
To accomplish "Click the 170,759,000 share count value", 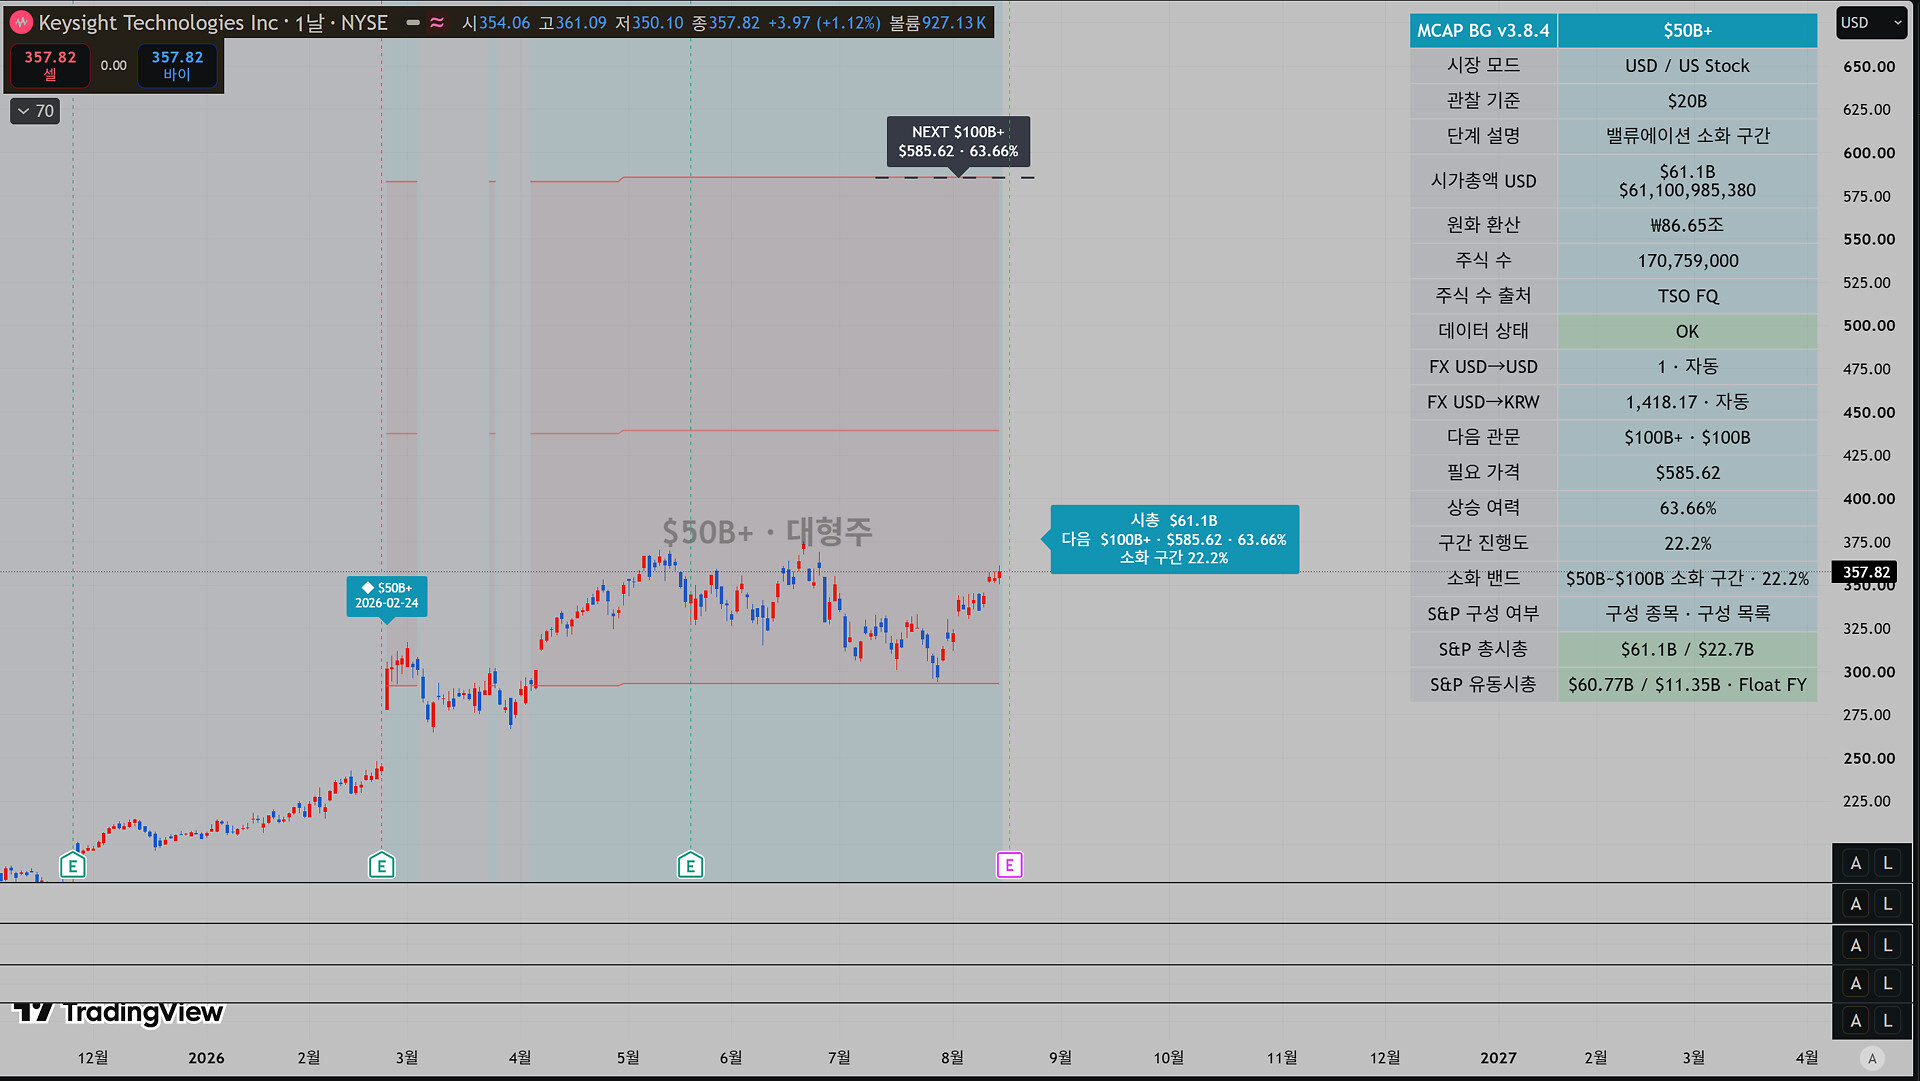I will coord(1687,261).
